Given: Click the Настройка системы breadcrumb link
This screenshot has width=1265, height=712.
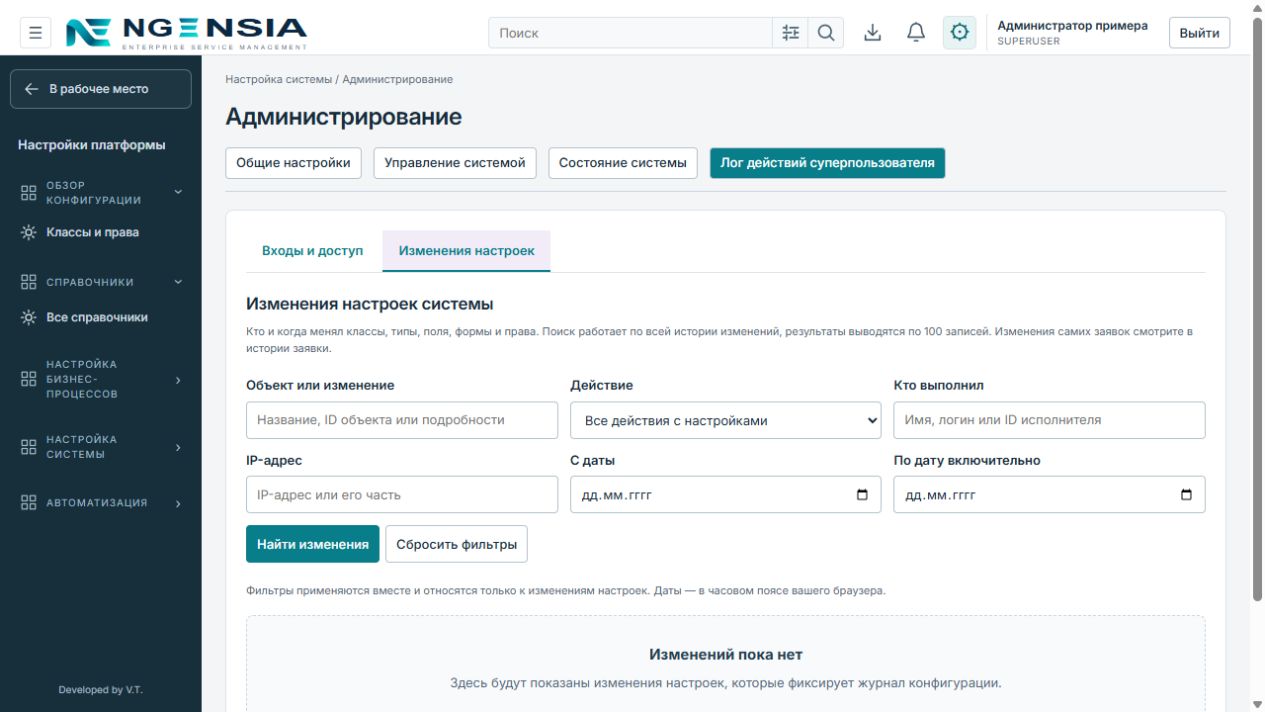Looking at the screenshot, I should tap(278, 79).
